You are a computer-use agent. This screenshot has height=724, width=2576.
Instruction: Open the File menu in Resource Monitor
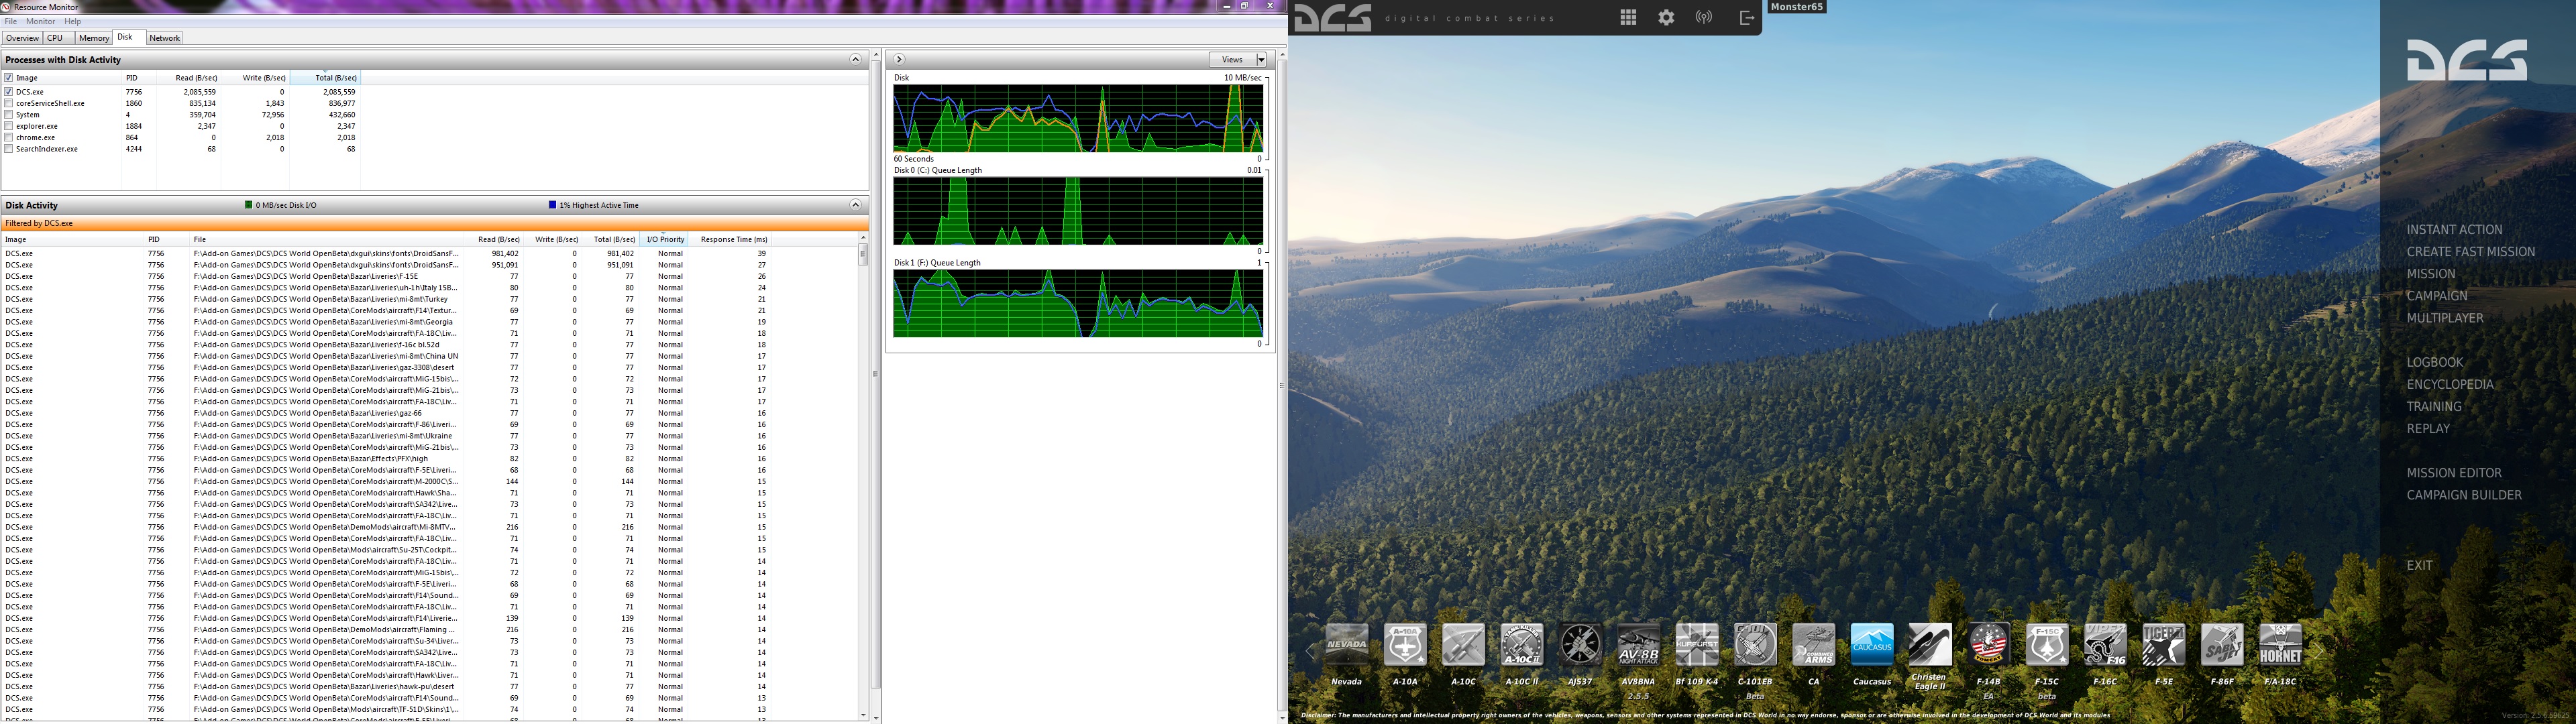(x=11, y=21)
